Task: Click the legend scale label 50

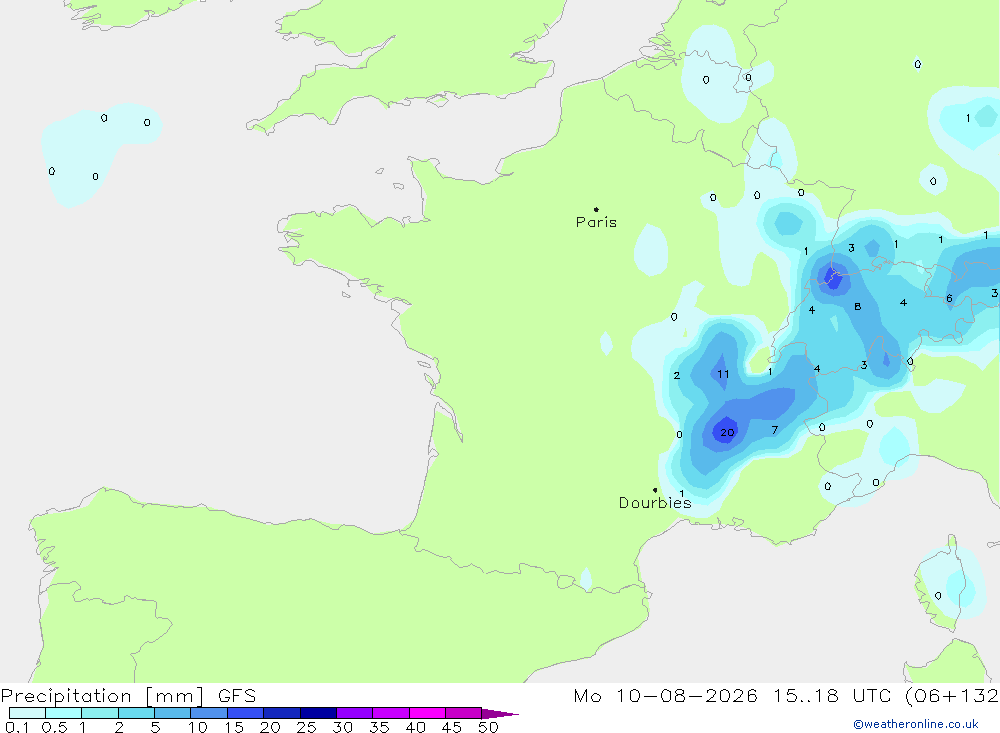Action: coord(488,727)
